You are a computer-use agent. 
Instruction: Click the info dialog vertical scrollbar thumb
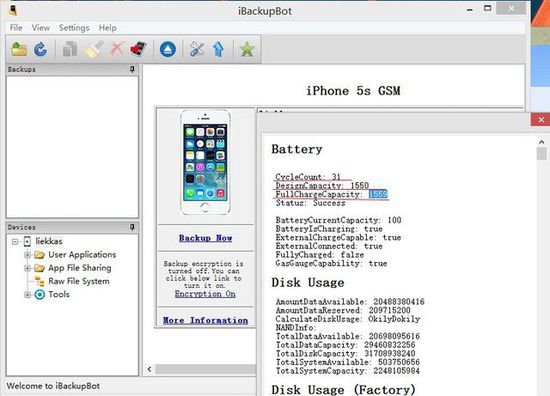point(542,154)
